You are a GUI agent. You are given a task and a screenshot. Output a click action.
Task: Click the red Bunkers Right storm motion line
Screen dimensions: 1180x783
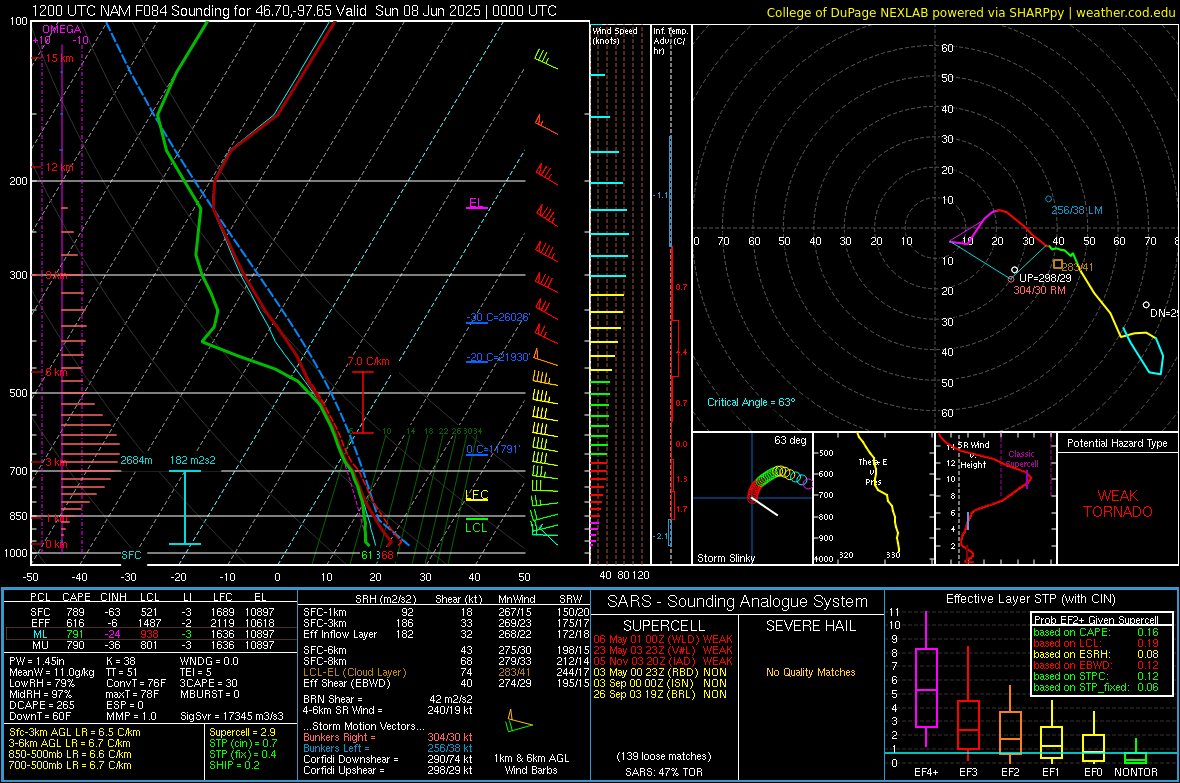point(388,737)
